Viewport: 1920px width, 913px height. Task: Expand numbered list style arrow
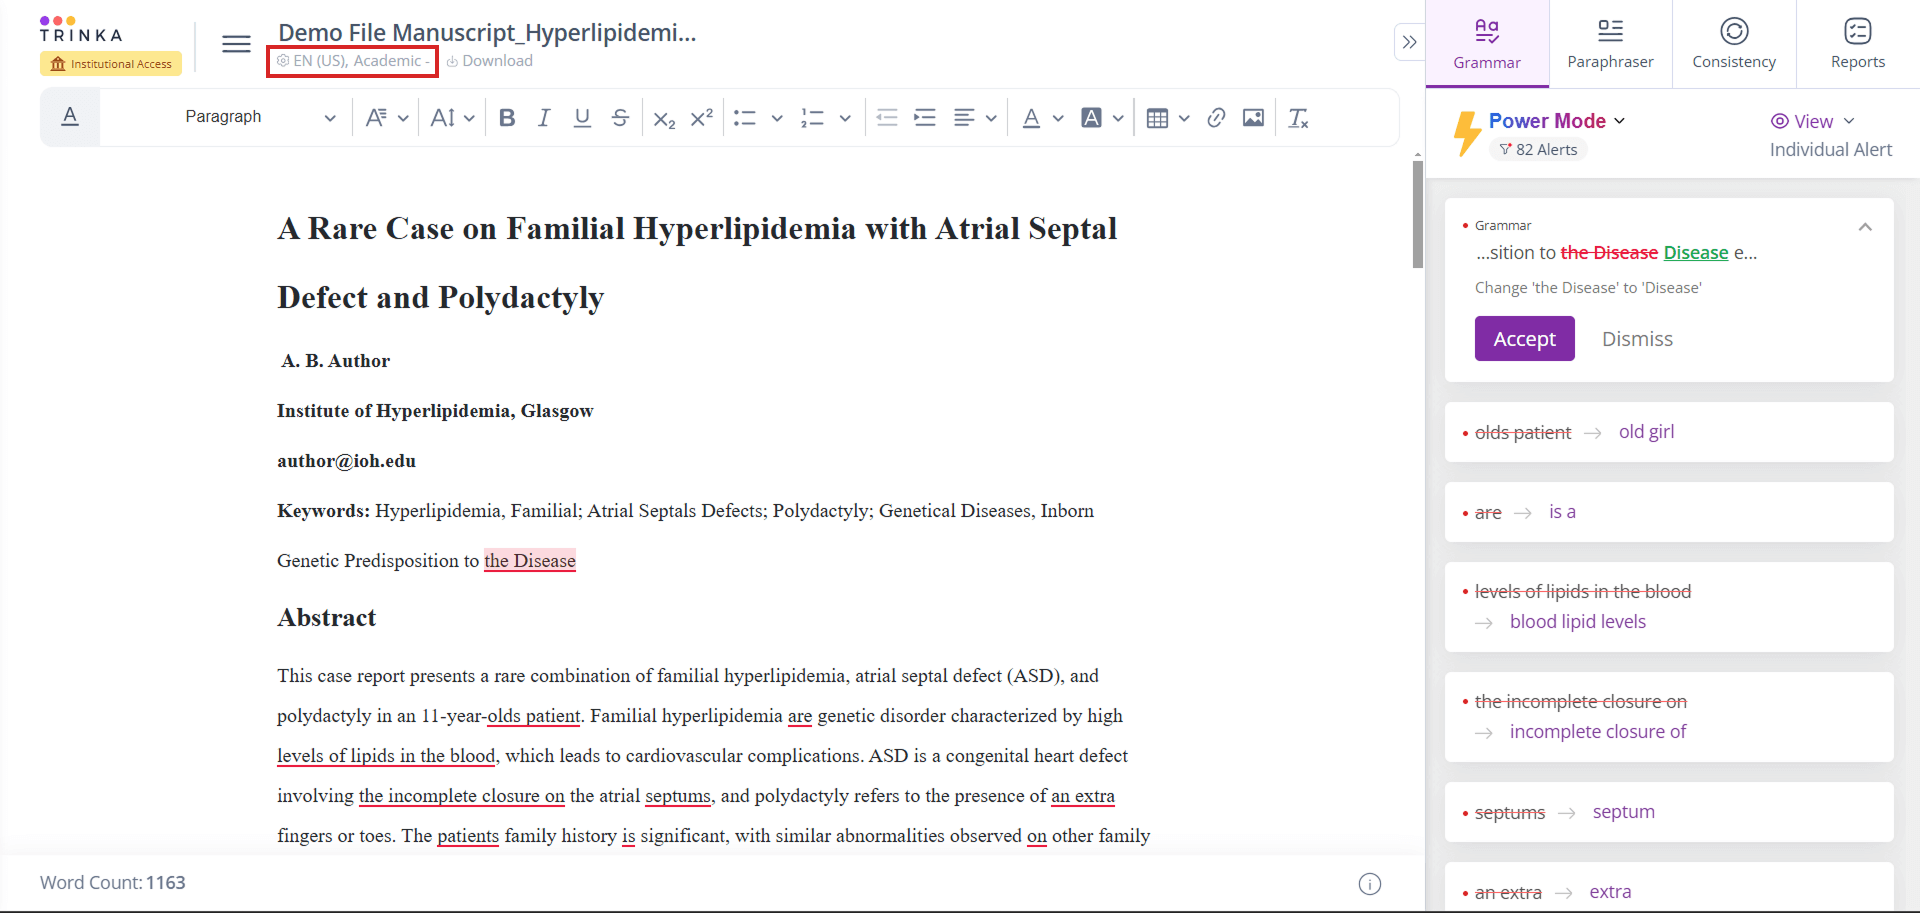click(845, 118)
